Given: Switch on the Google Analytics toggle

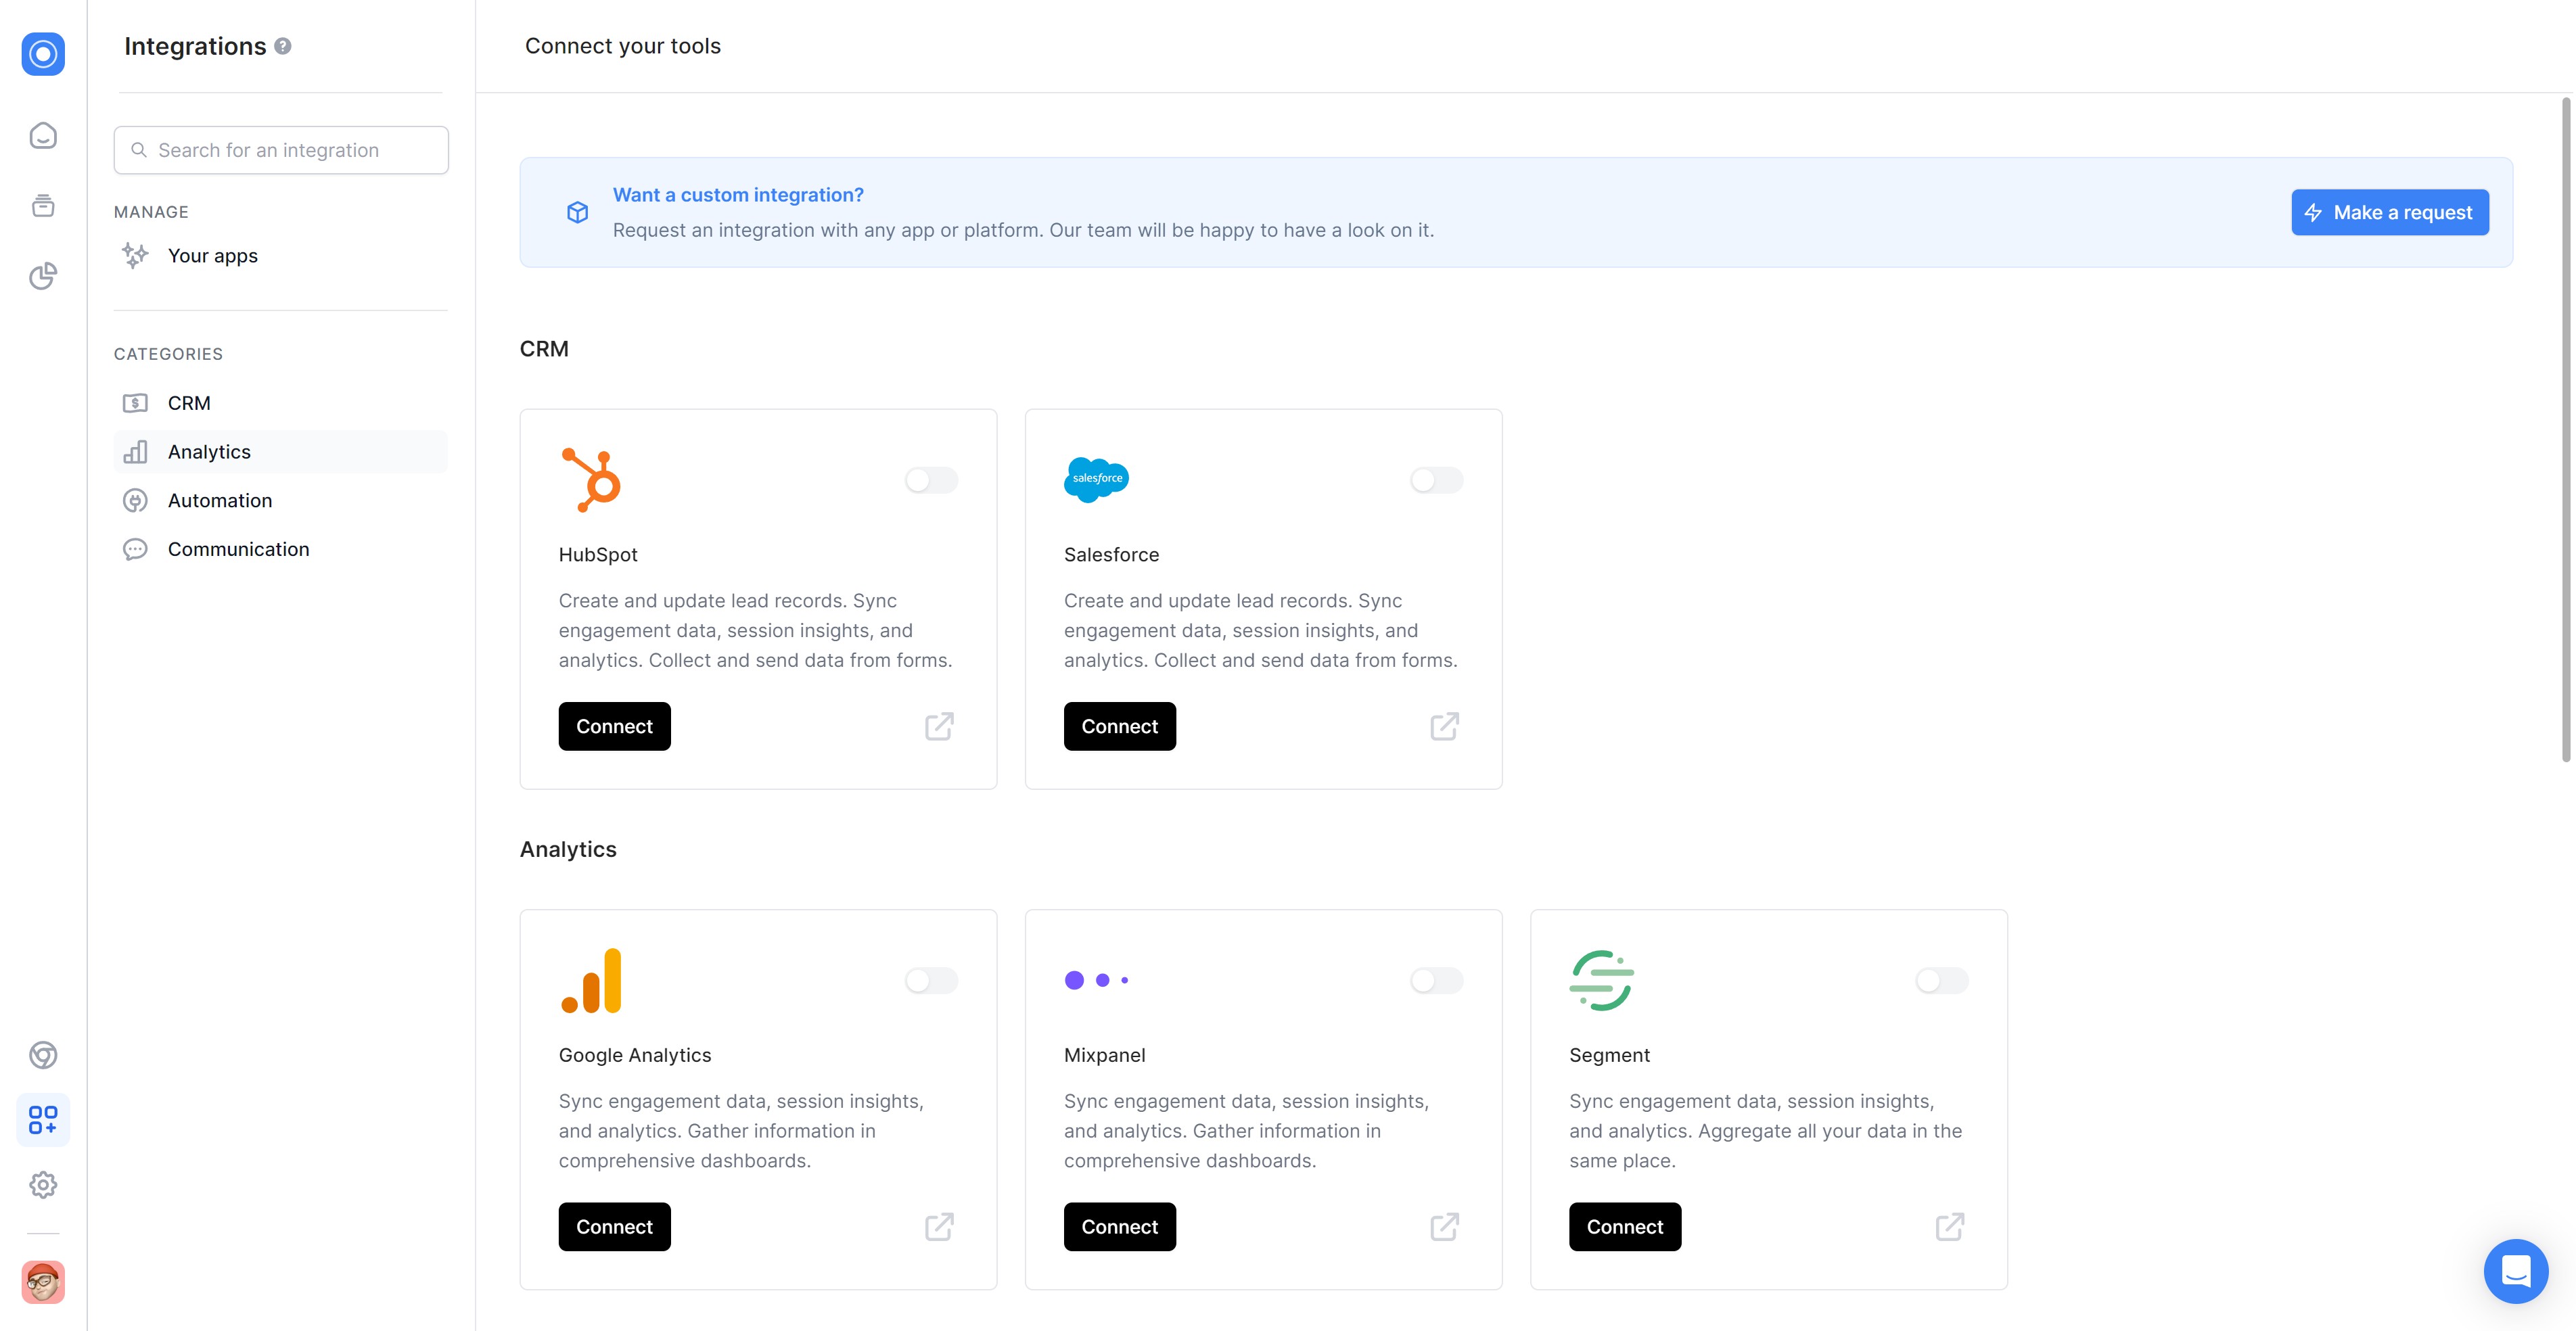Looking at the screenshot, I should [x=931, y=980].
